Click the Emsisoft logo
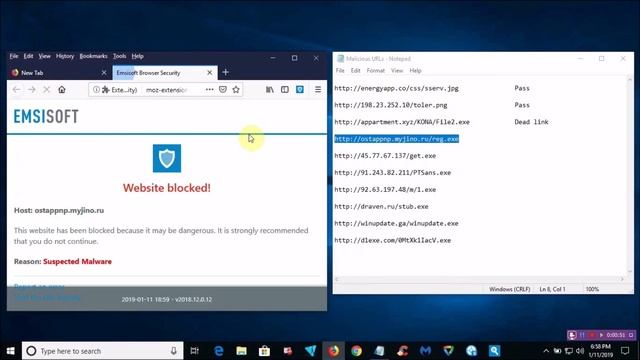 coord(46,117)
